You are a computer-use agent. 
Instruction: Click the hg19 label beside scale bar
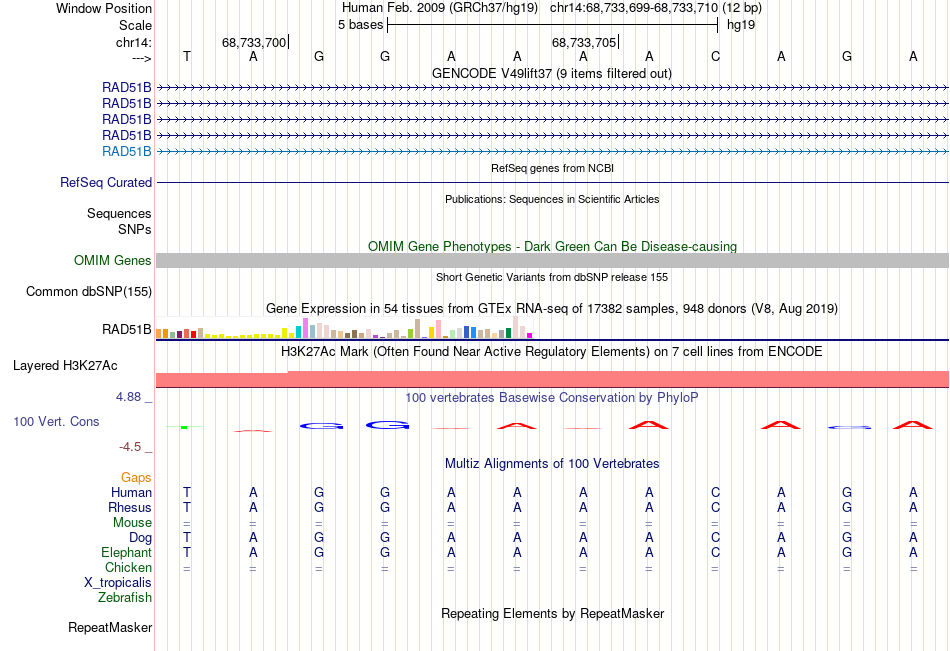741,25
